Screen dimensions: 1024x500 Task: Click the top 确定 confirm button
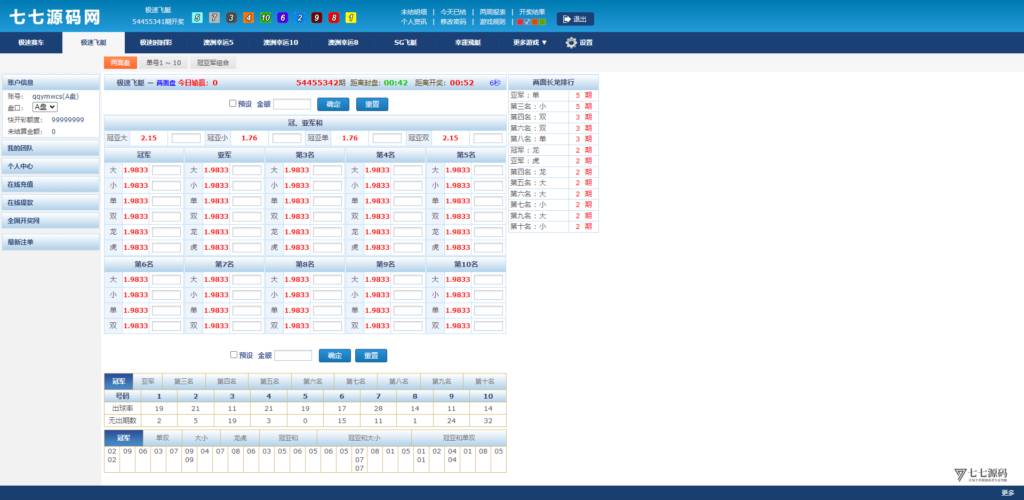coord(333,104)
